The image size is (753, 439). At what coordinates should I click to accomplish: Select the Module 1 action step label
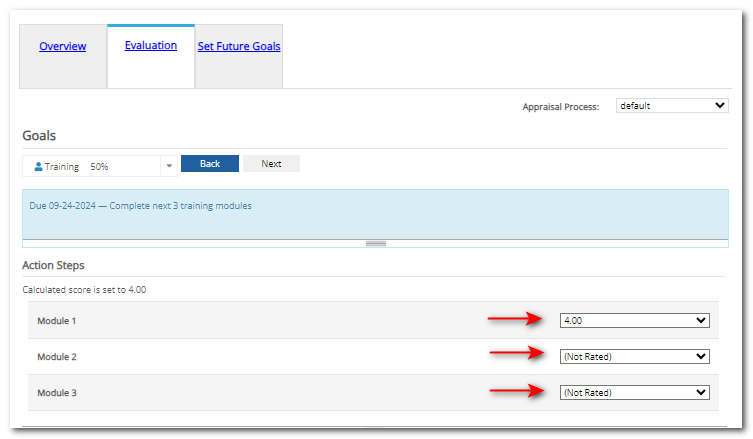pos(57,321)
